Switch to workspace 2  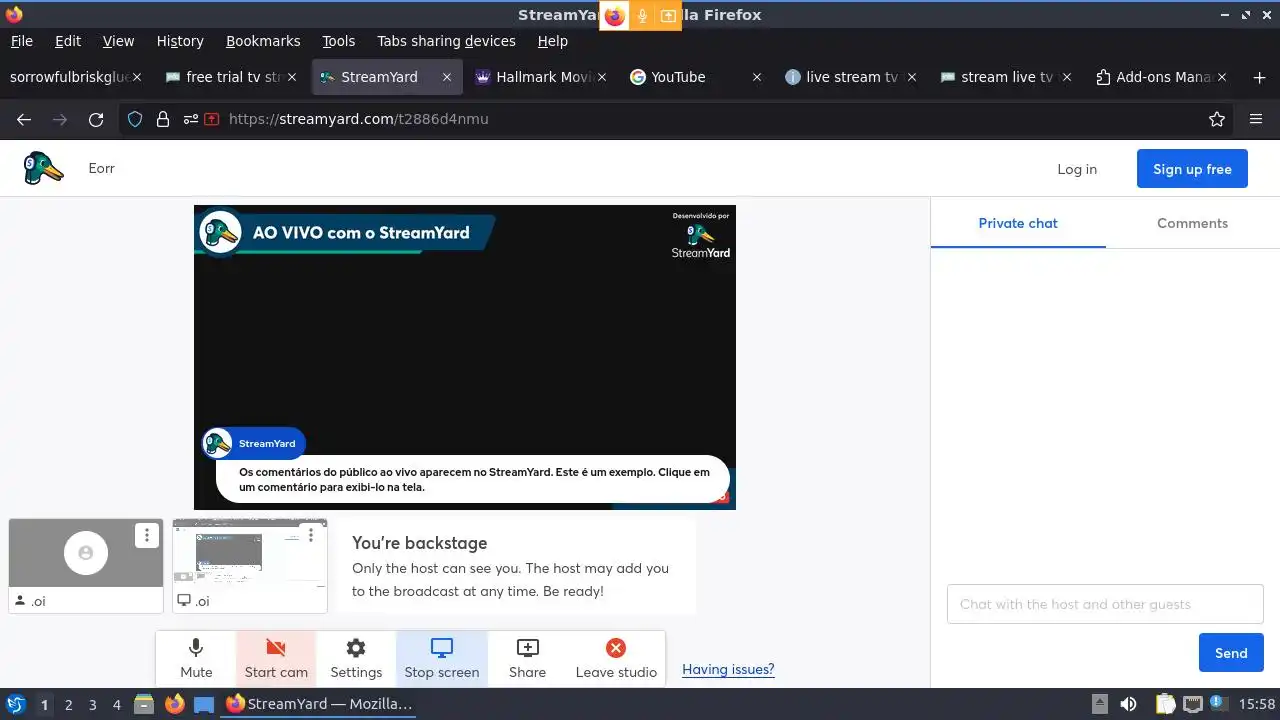(x=68, y=704)
